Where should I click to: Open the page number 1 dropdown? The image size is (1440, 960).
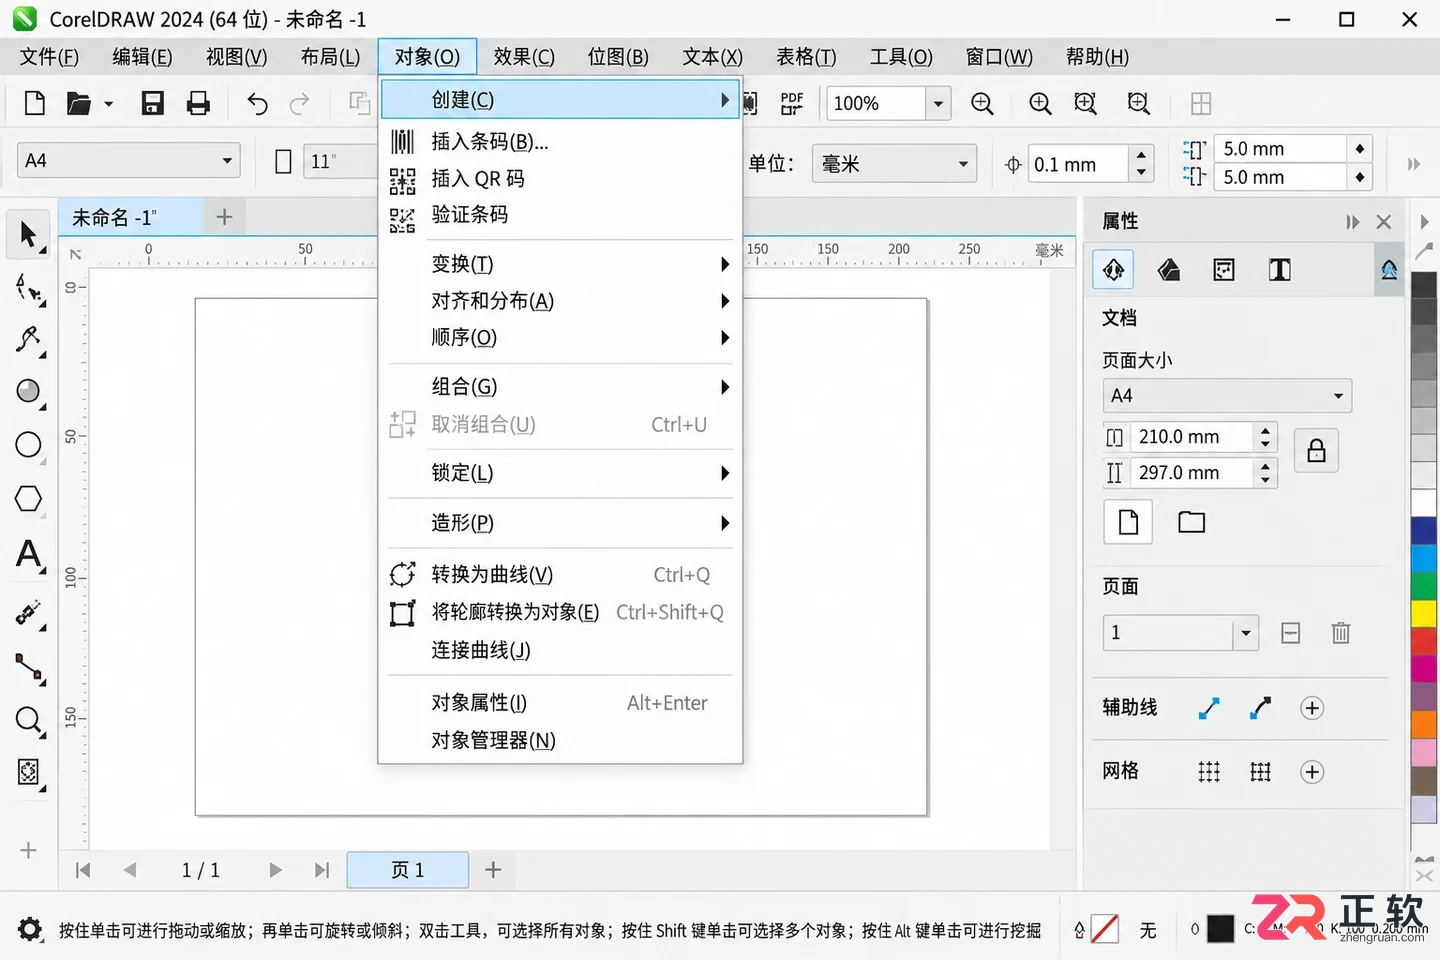(x=1245, y=633)
